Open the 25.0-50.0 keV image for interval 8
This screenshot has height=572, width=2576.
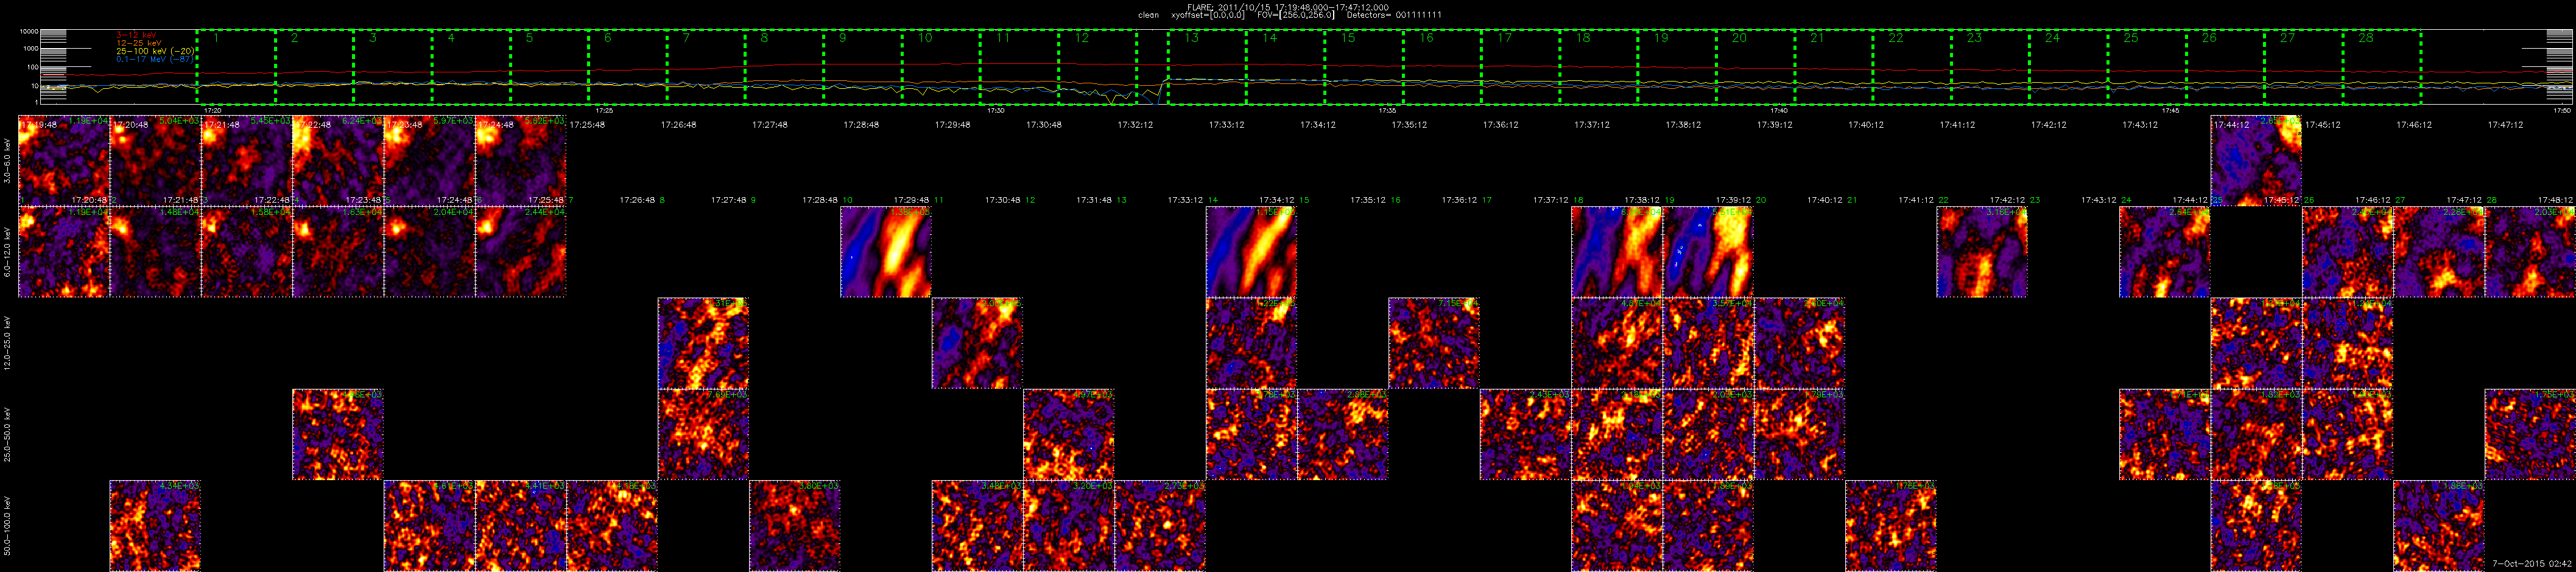[x=703, y=435]
